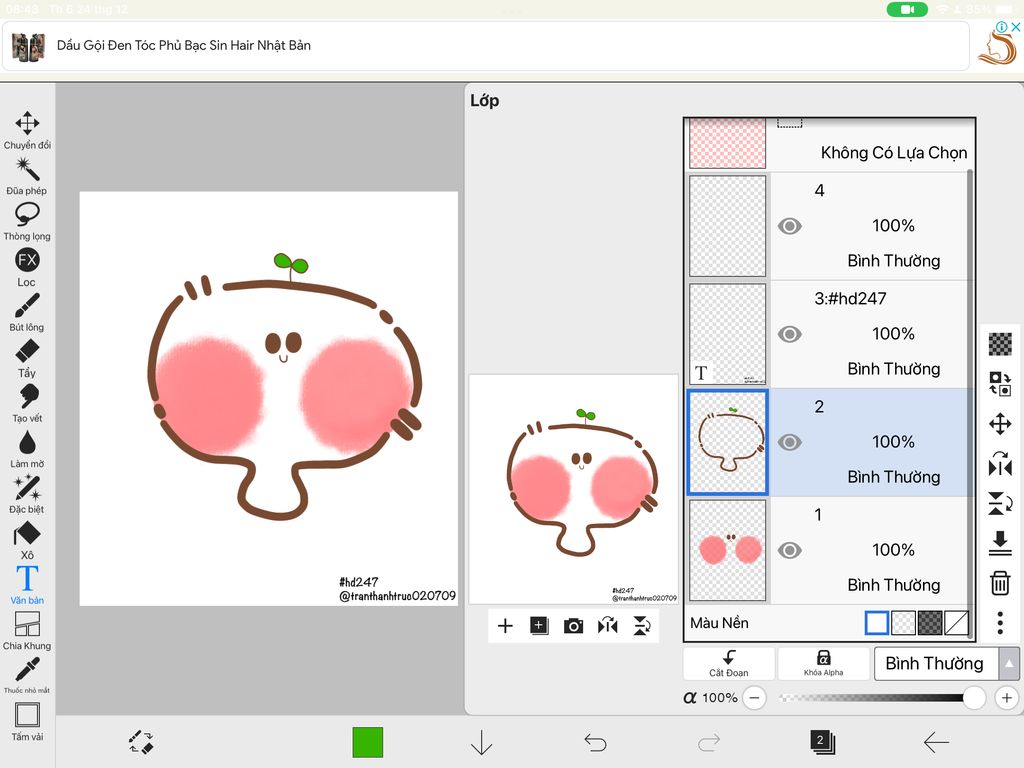
Task: Click the move layer cross-arrow icon
Action: (1000, 424)
